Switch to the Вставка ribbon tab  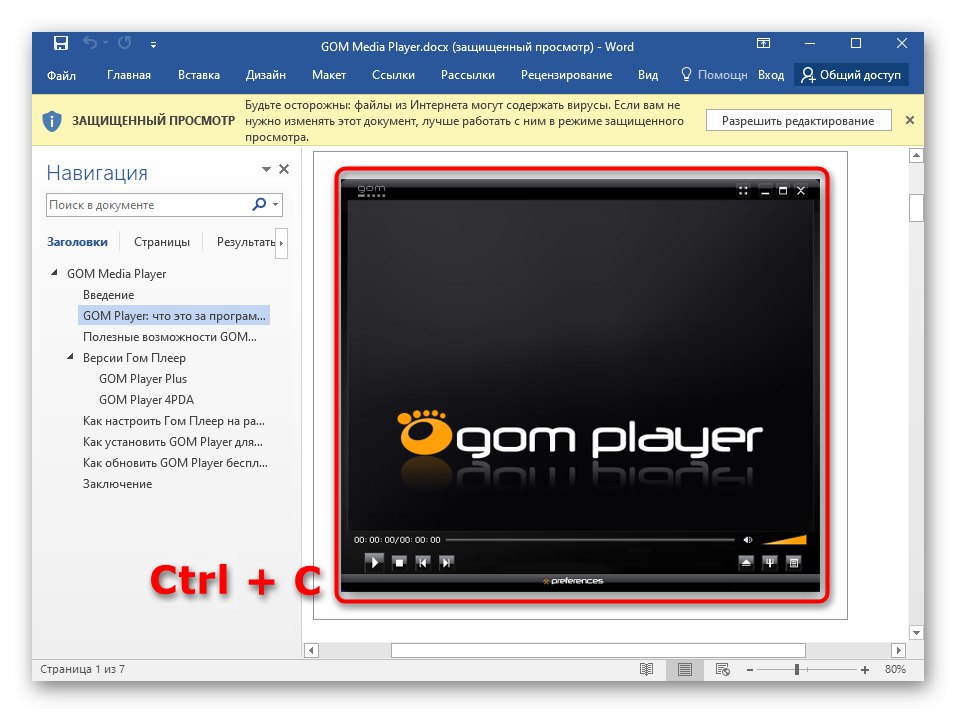click(x=199, y=75)
